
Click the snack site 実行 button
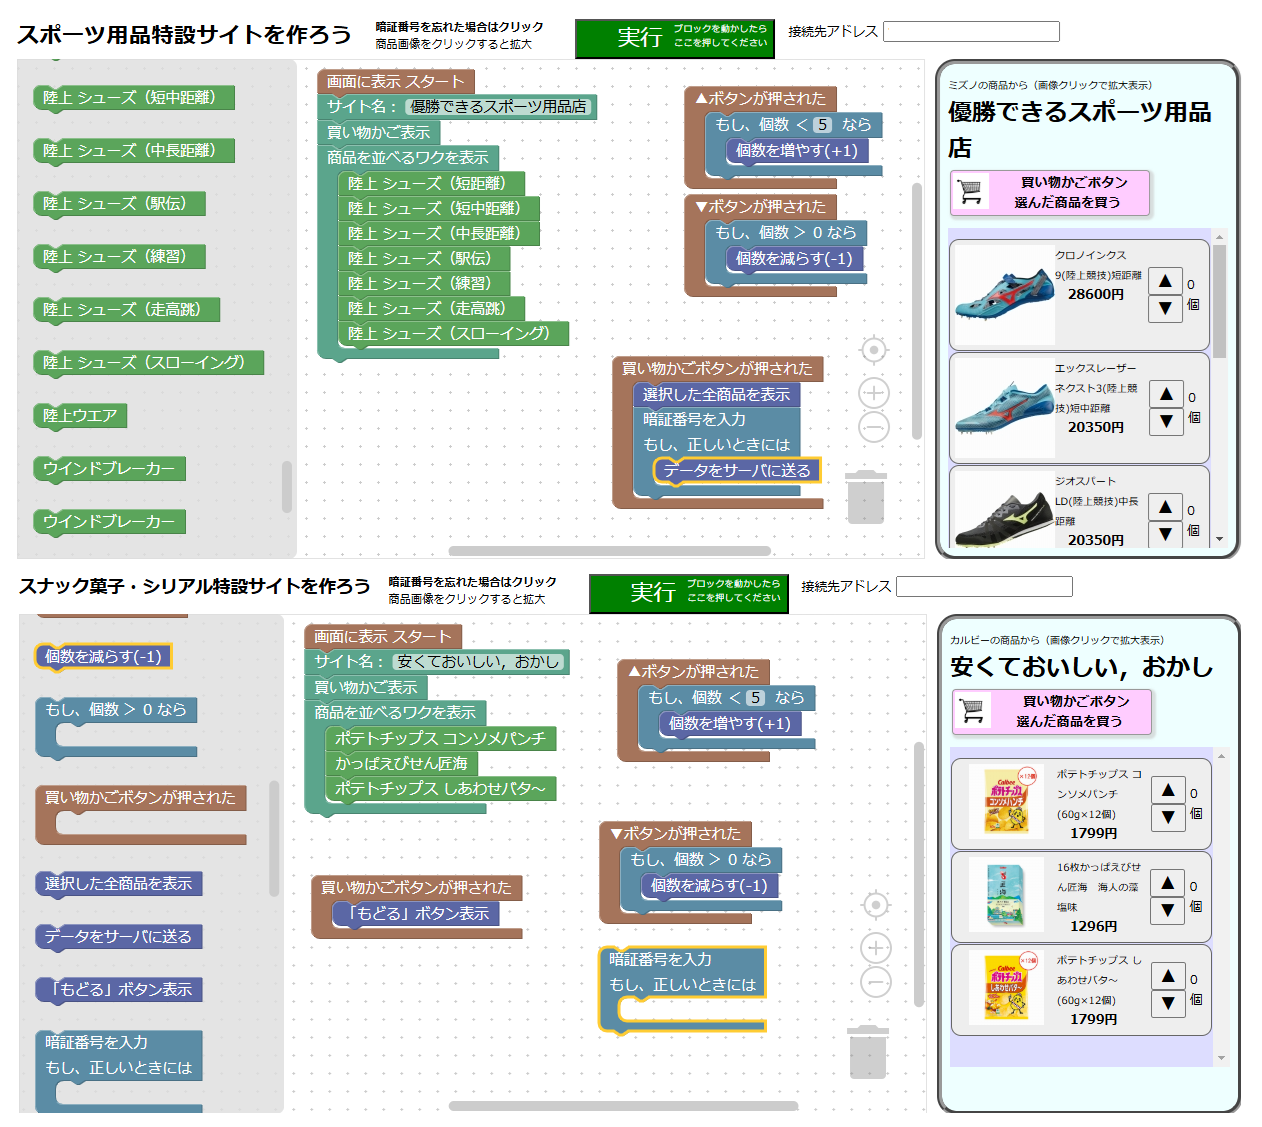pos(688,593)
